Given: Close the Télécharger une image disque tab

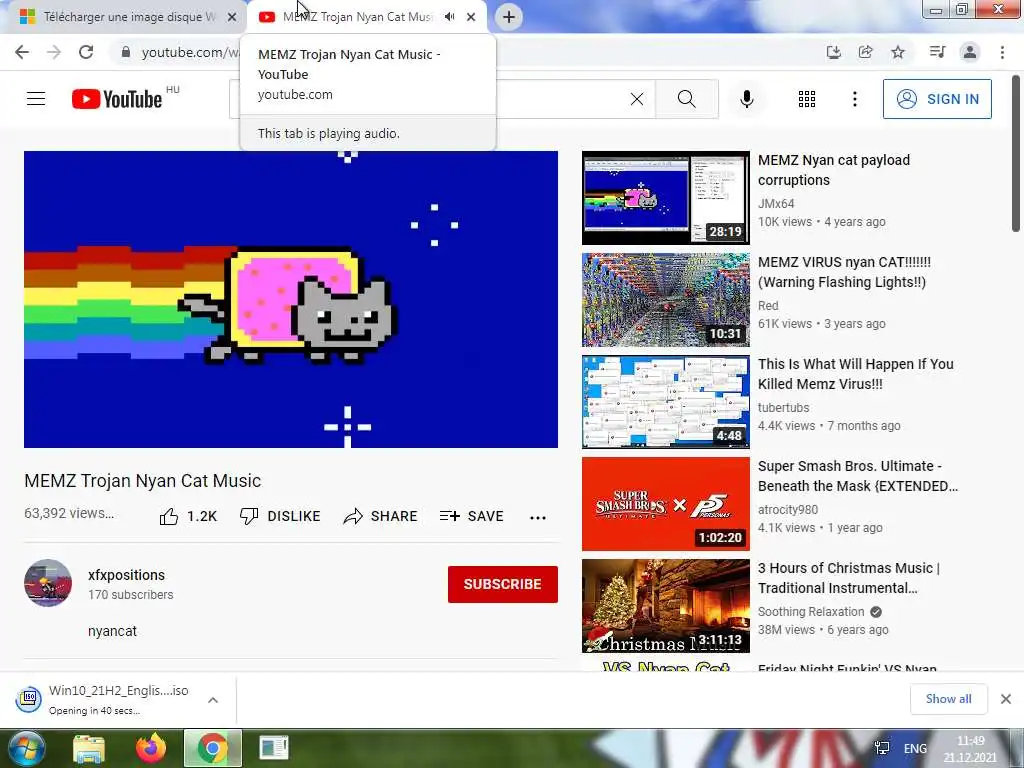Looking at the screenshot, I should 232,17.
